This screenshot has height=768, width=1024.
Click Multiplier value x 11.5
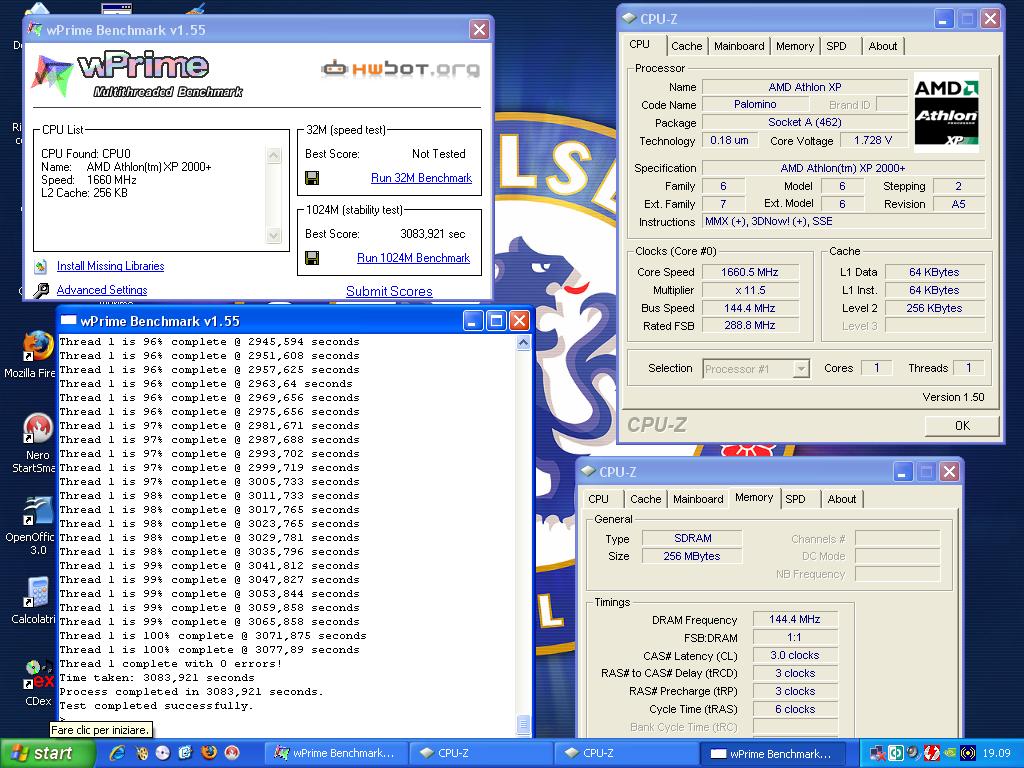click(750, 291)
